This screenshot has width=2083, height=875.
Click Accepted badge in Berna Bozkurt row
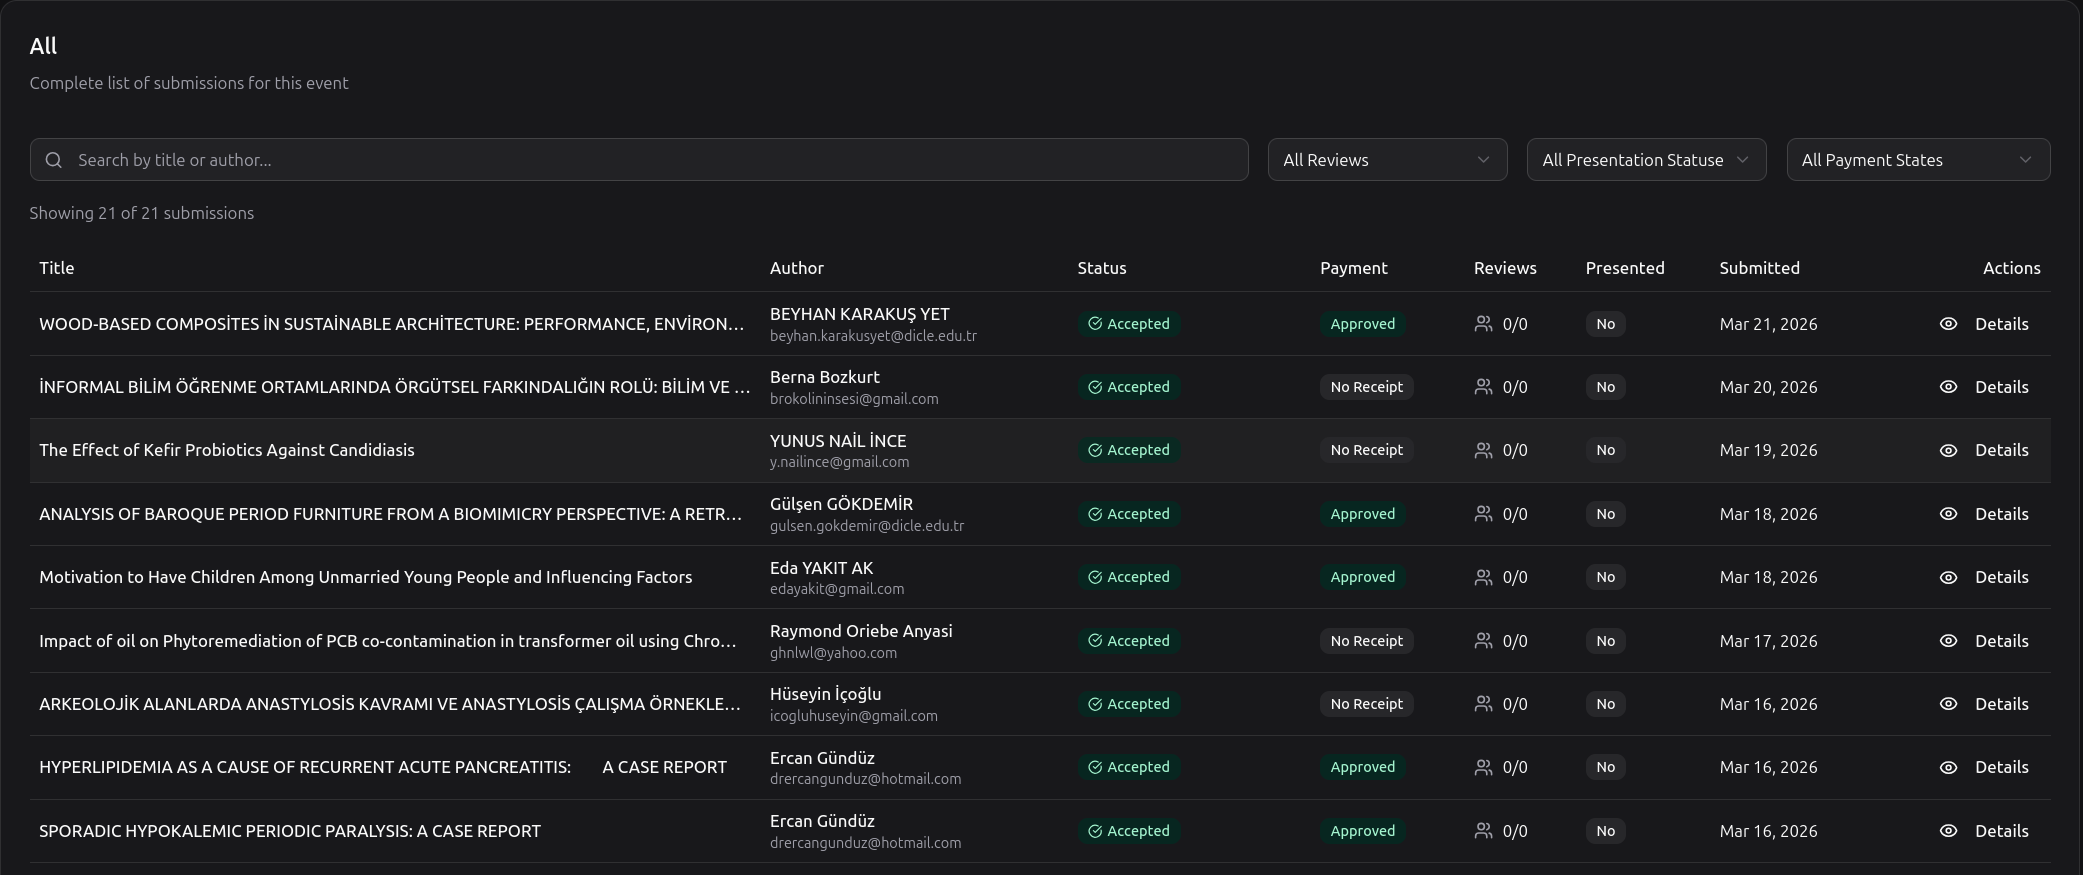[x=1129, y=387]
